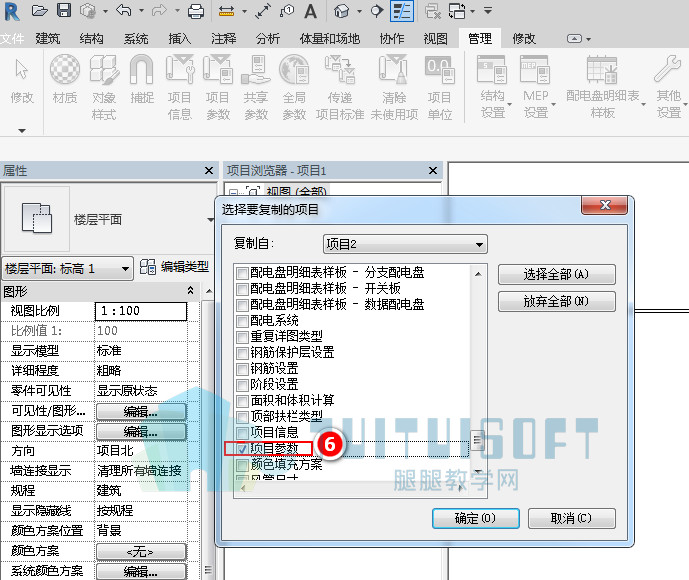This screenshot has width=689, height=580.
Task: Open Project Information (项目信息) tool
Action: pyautogui.click(x=180, y=87)
